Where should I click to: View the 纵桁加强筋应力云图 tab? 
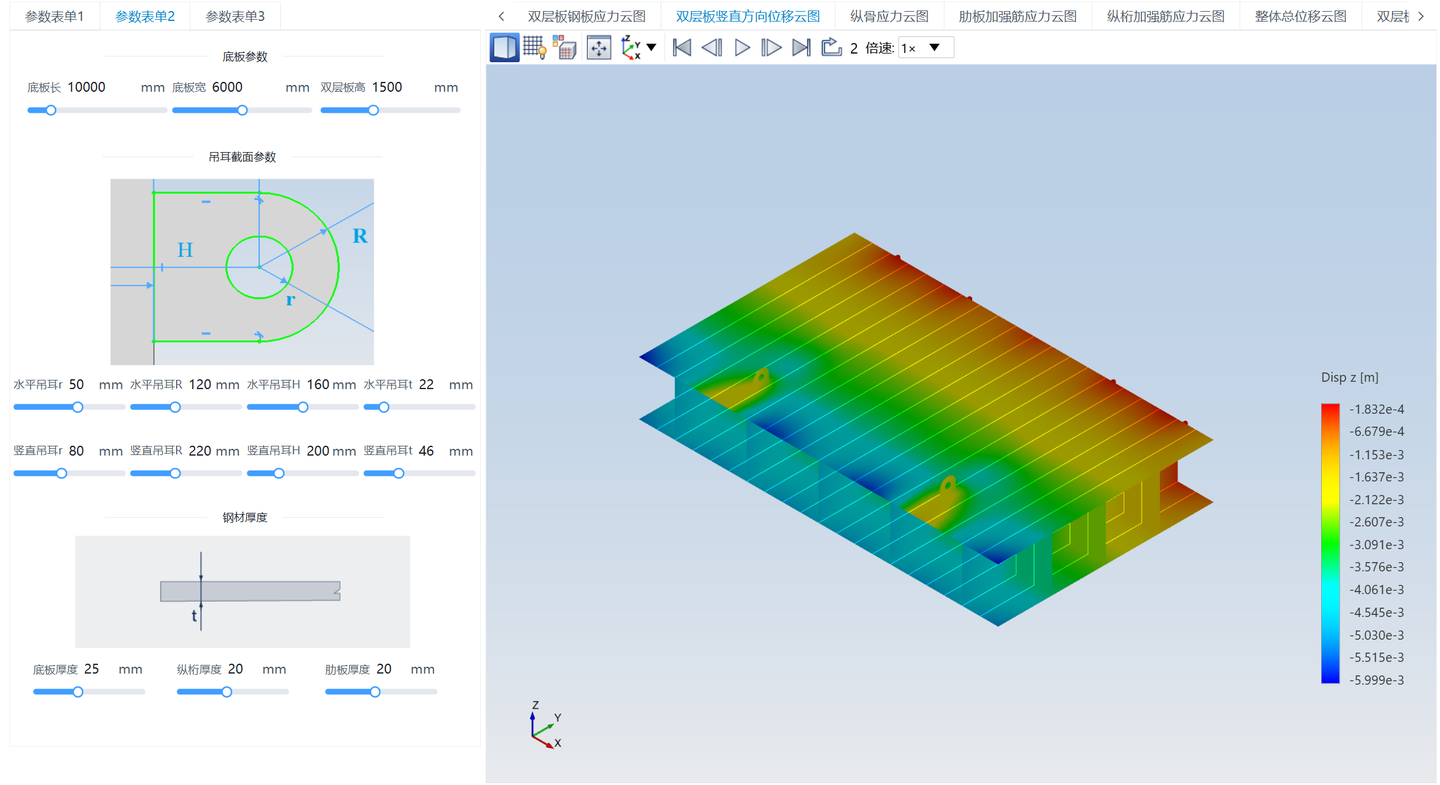pos(1165,16)
